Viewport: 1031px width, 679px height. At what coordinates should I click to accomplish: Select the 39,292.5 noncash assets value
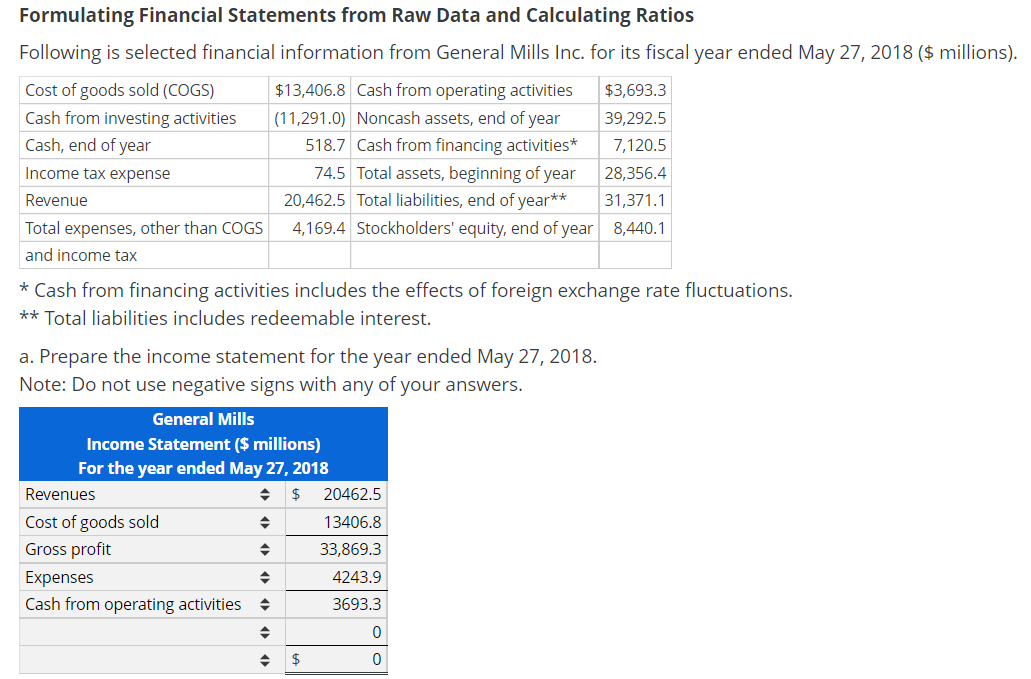coord(635,118)
